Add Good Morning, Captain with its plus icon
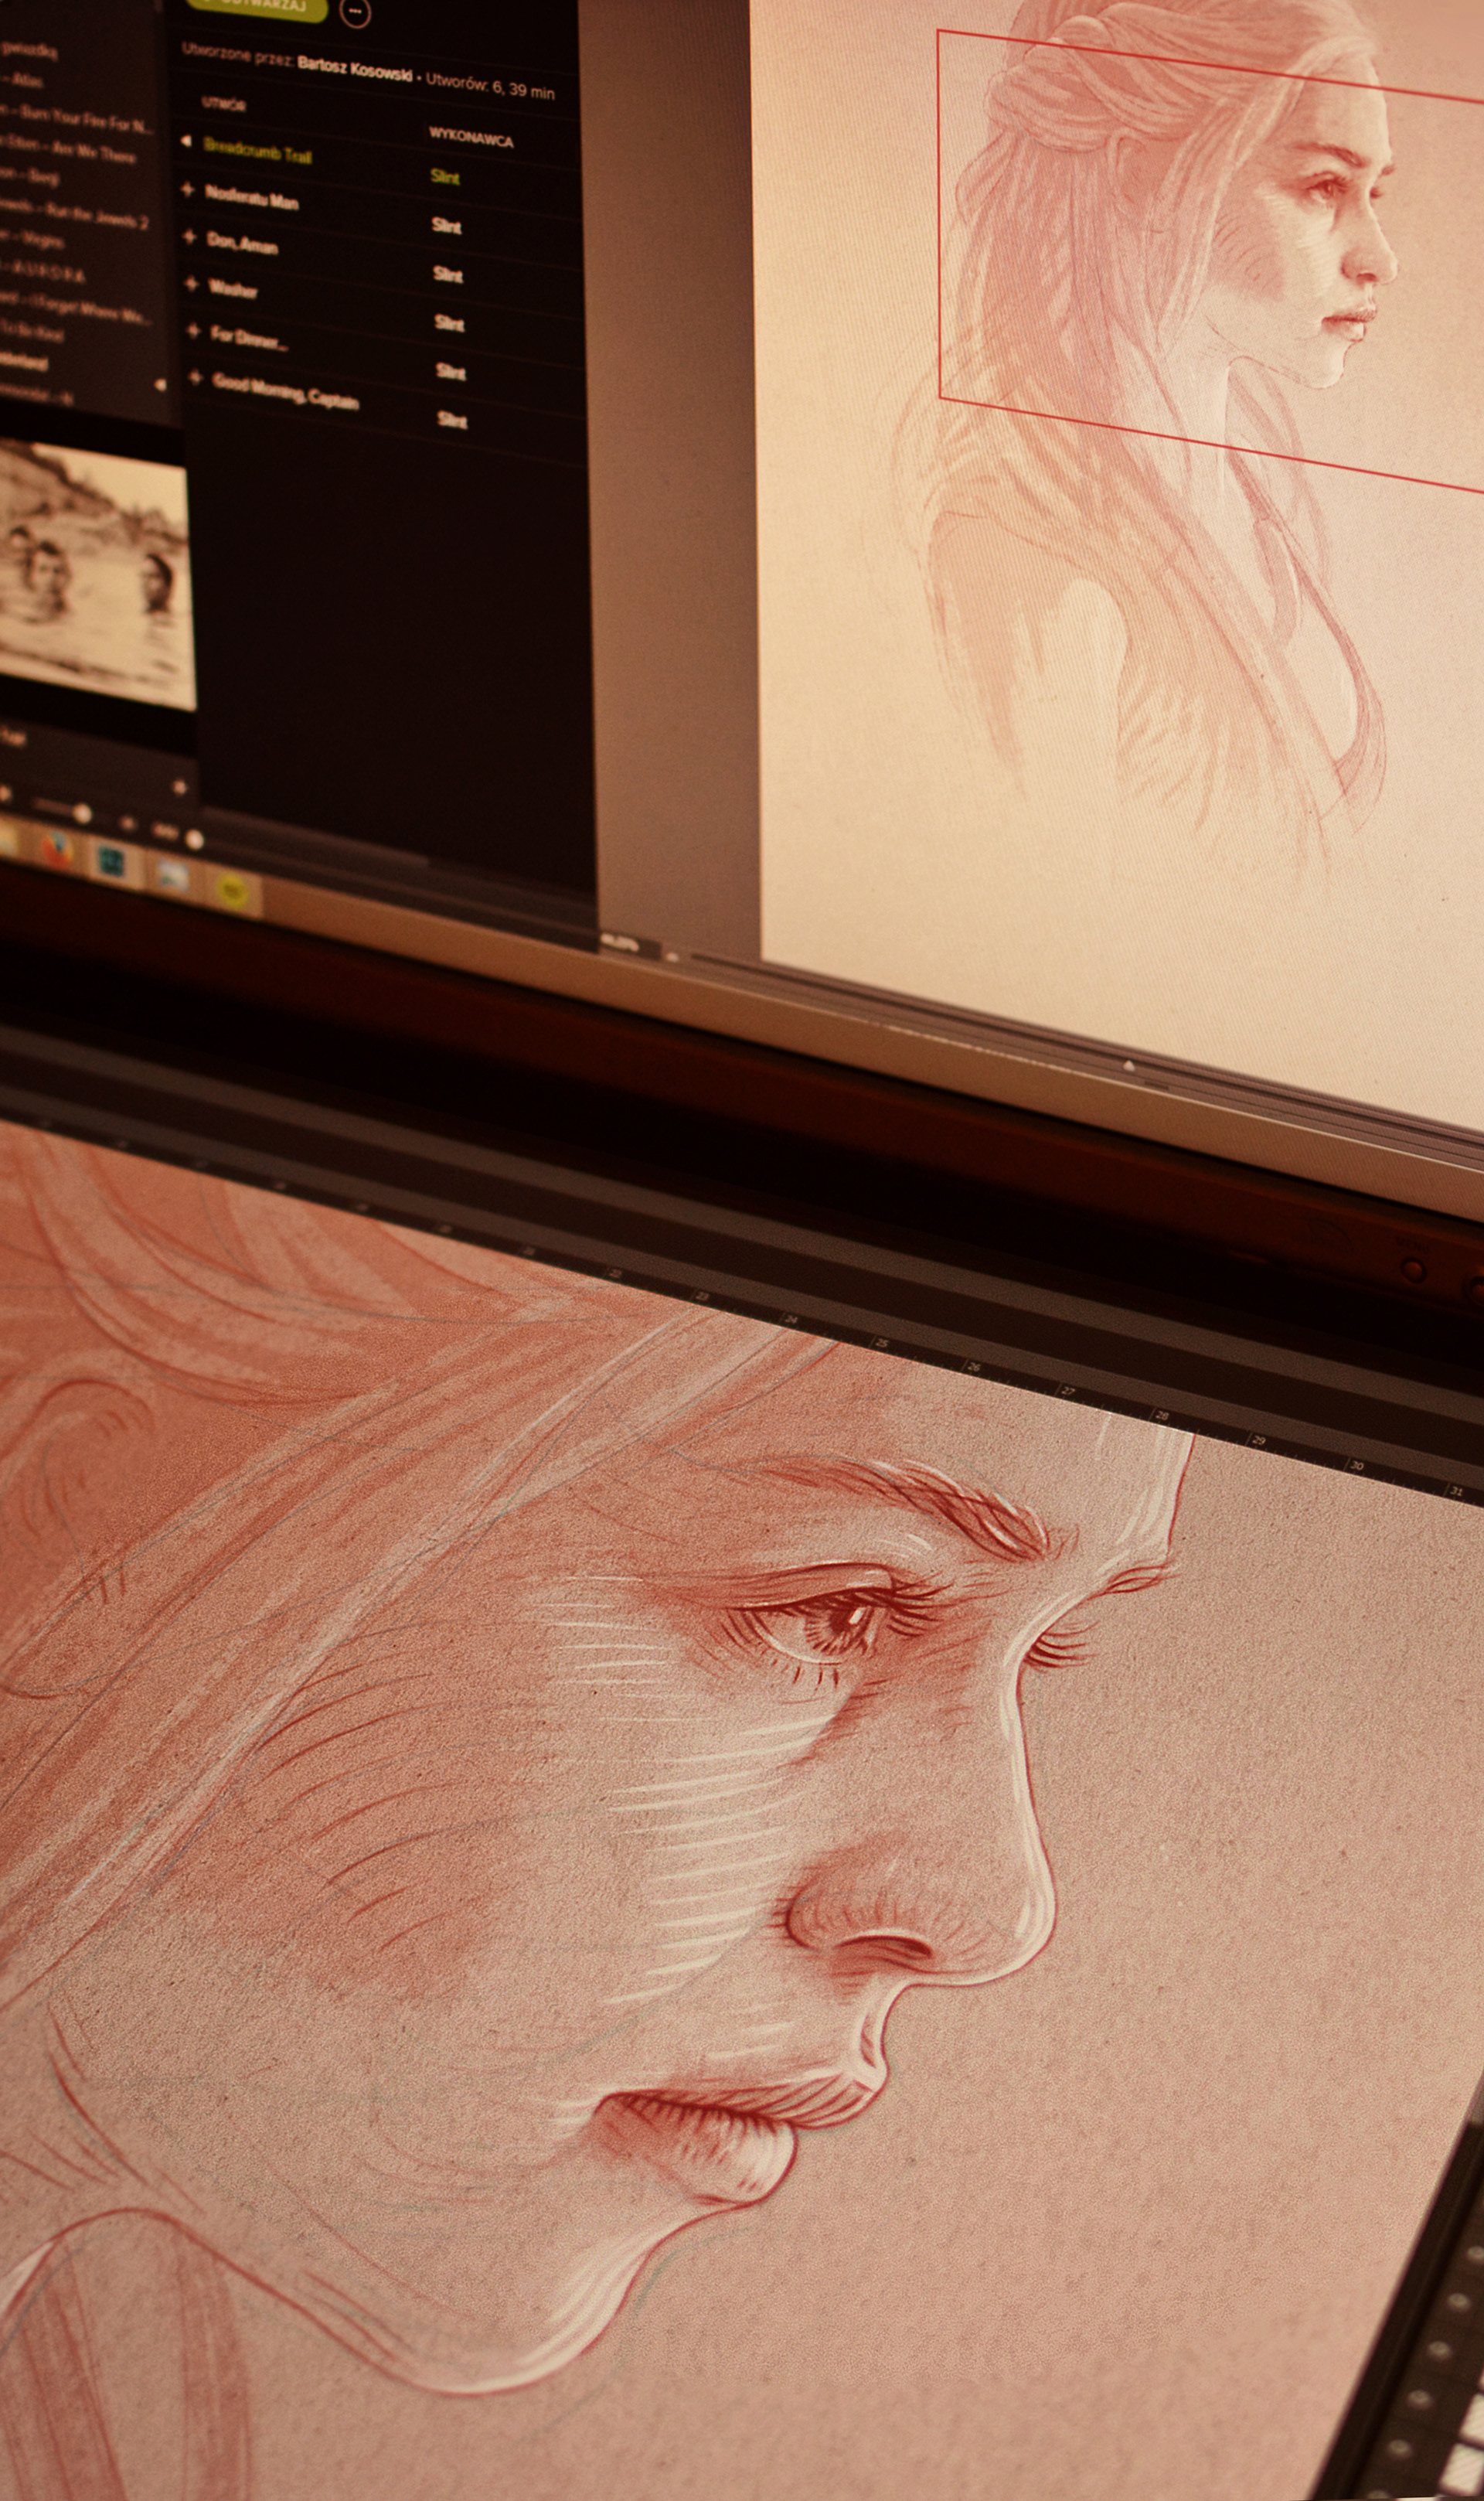The image size is (1484, 2501). [196, 379]
